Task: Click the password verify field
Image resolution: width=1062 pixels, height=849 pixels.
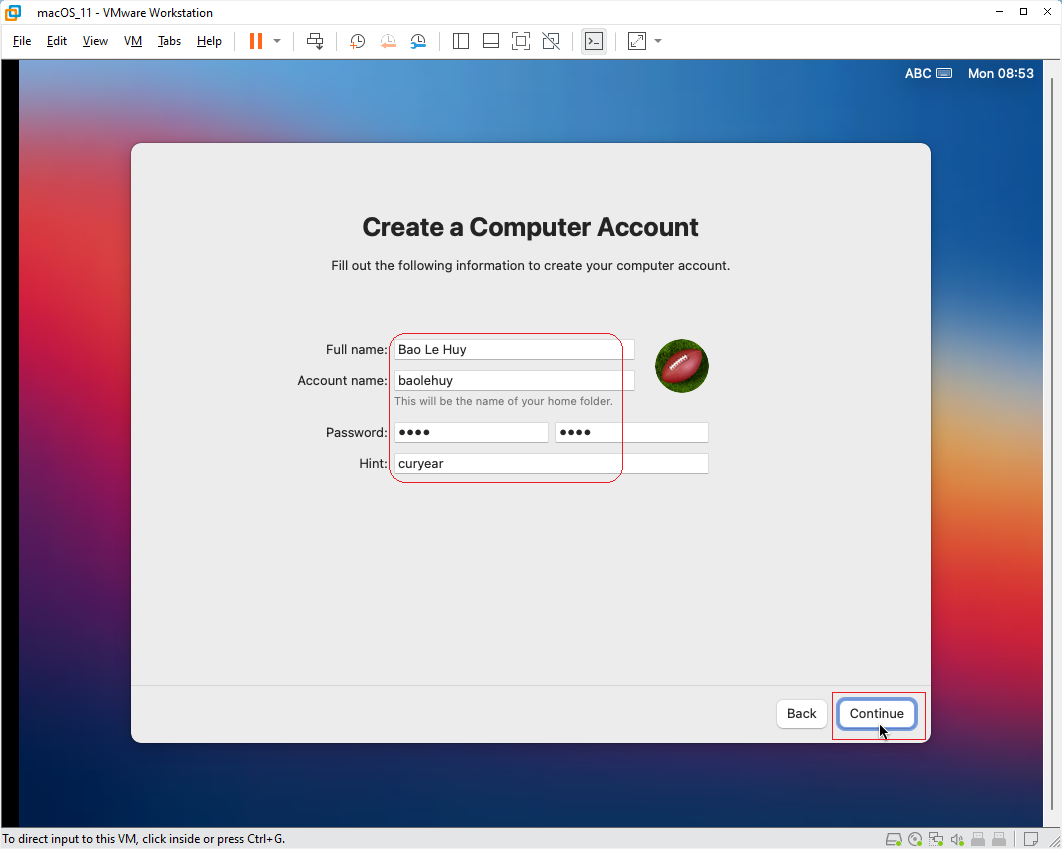Action: (632, 432)
